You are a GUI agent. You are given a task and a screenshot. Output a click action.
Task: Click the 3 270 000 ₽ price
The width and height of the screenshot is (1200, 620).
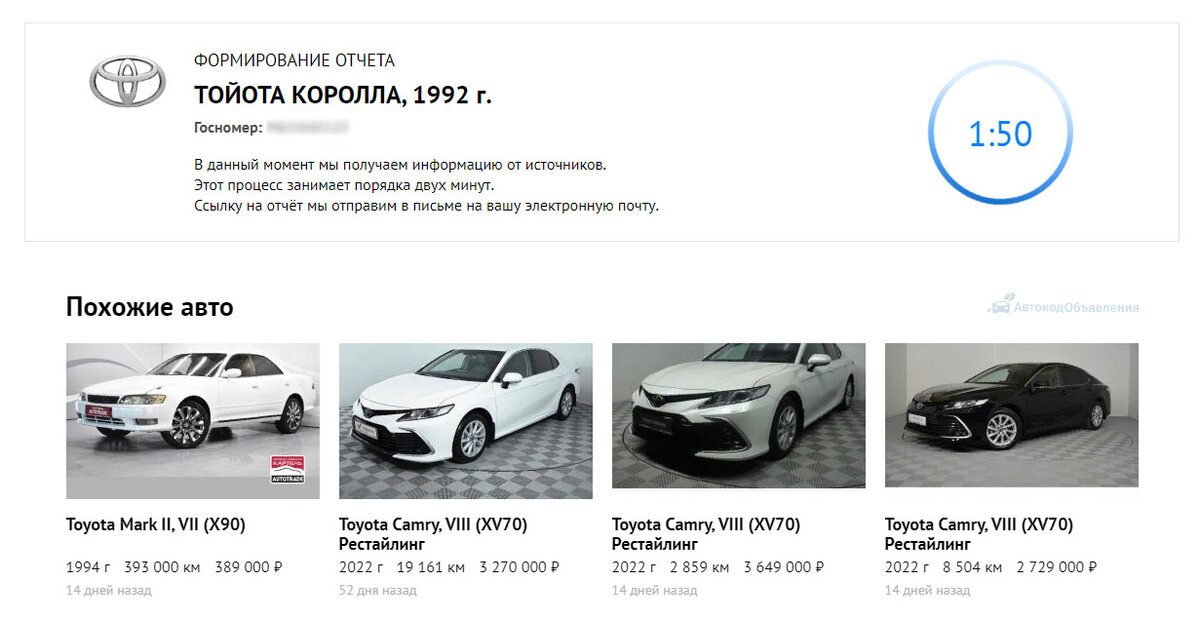(x=520, y=567)
